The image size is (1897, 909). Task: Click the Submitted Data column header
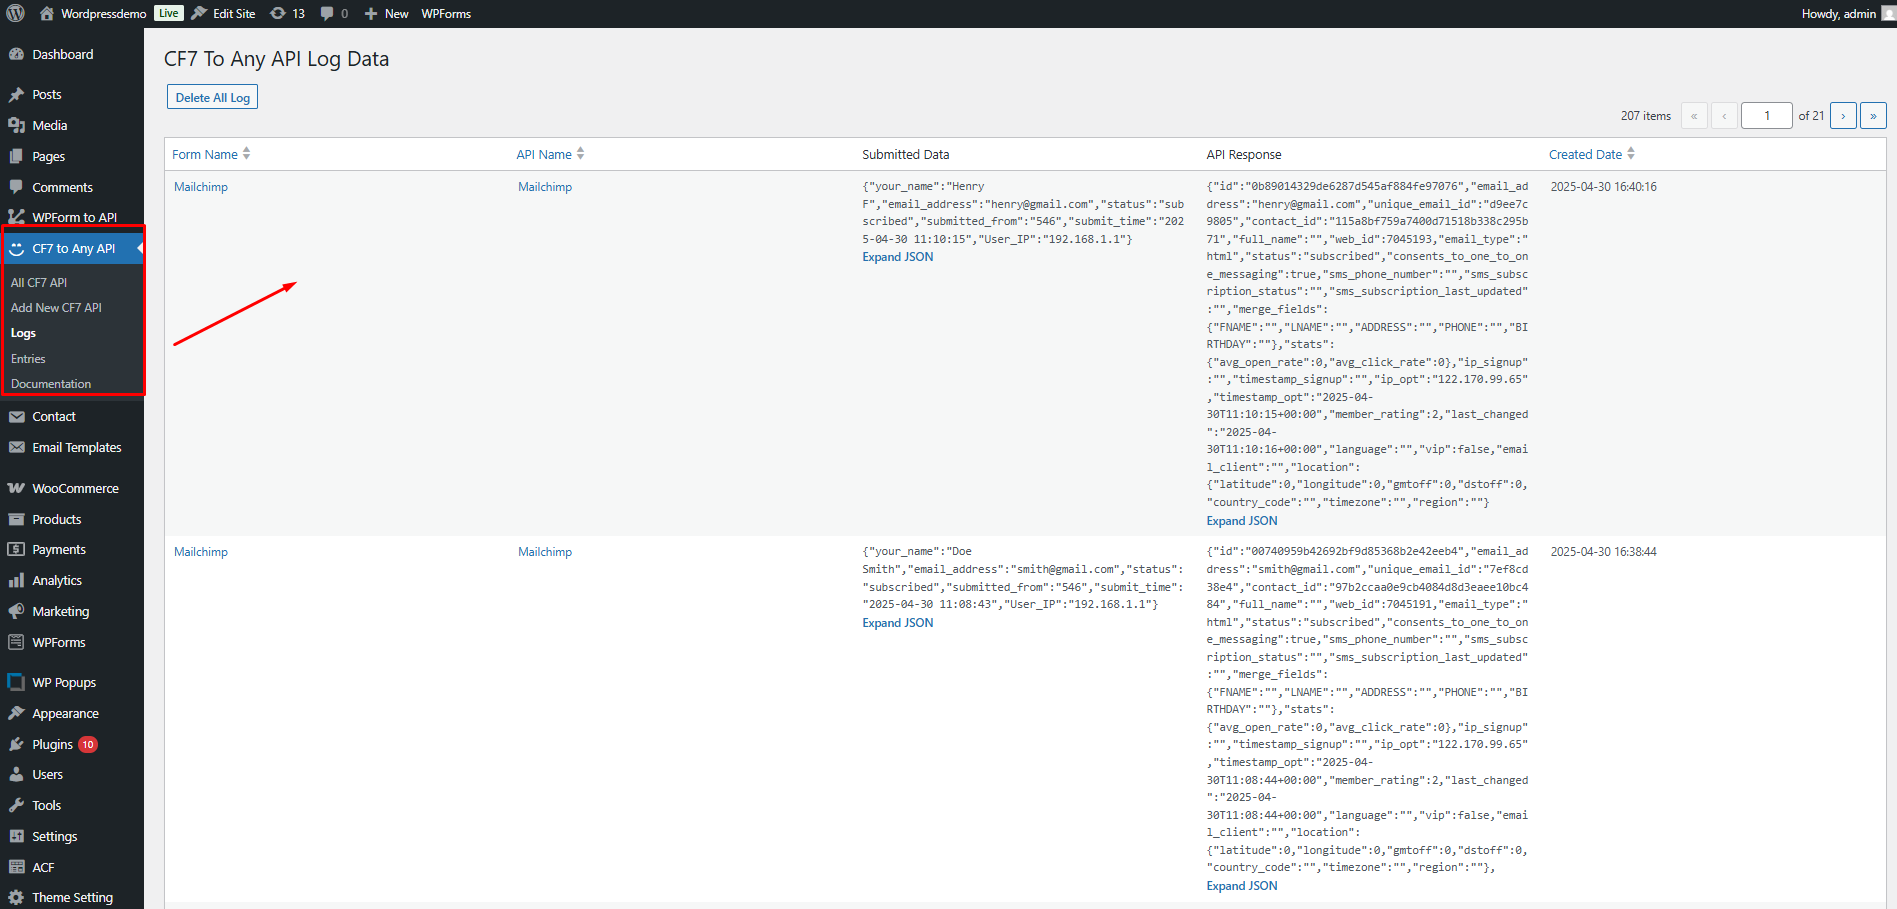[906, 154]
